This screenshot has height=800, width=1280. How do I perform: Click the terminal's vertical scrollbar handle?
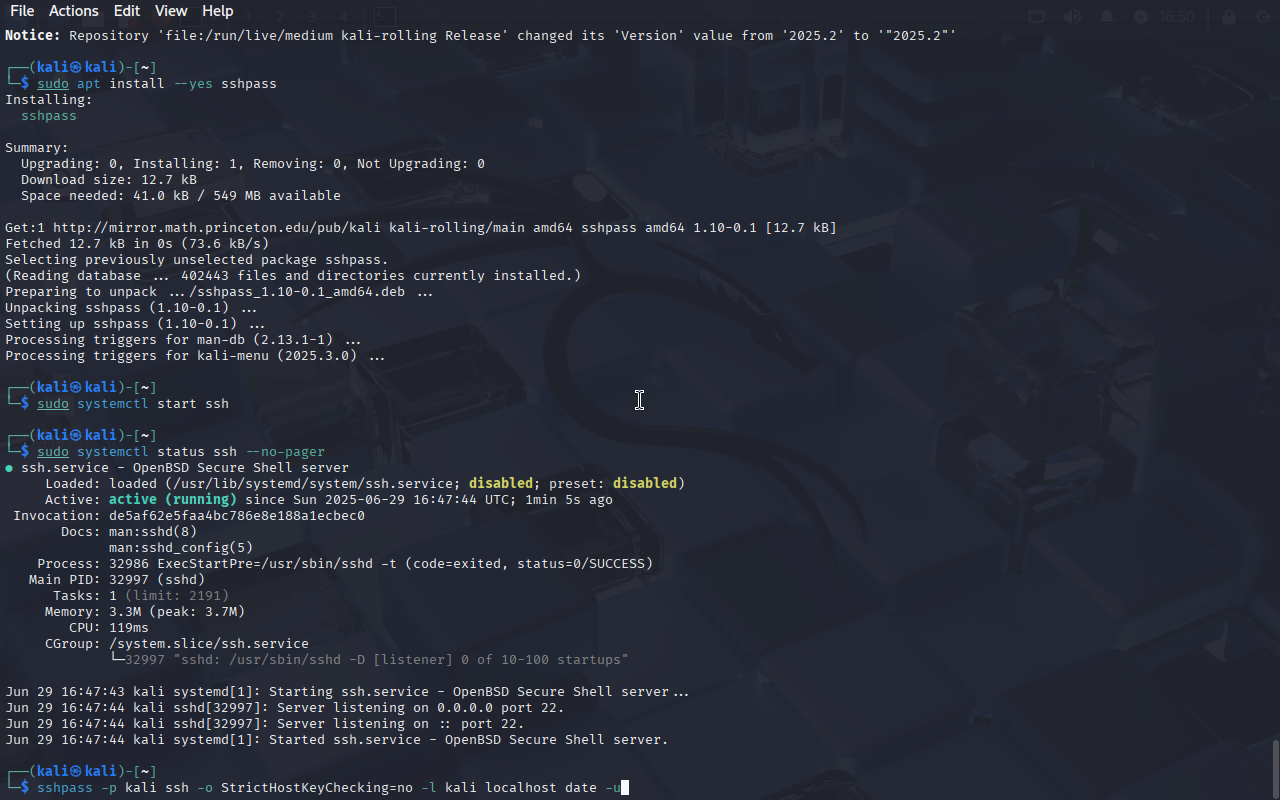tap(1275, 768)
